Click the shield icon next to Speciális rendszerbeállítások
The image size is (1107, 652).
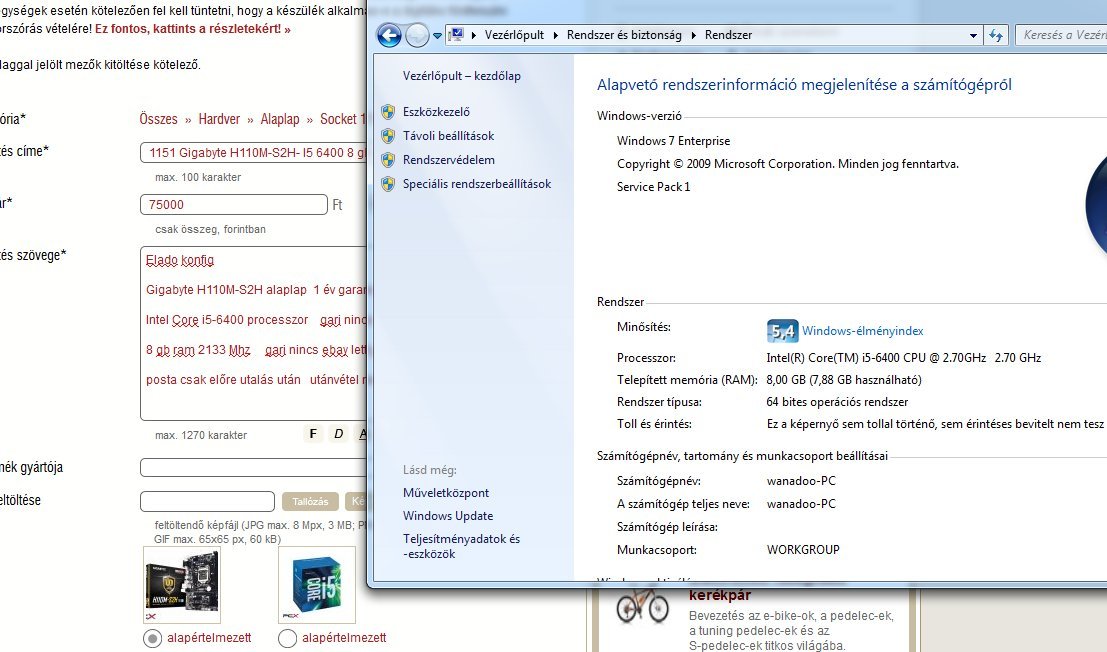388,183
